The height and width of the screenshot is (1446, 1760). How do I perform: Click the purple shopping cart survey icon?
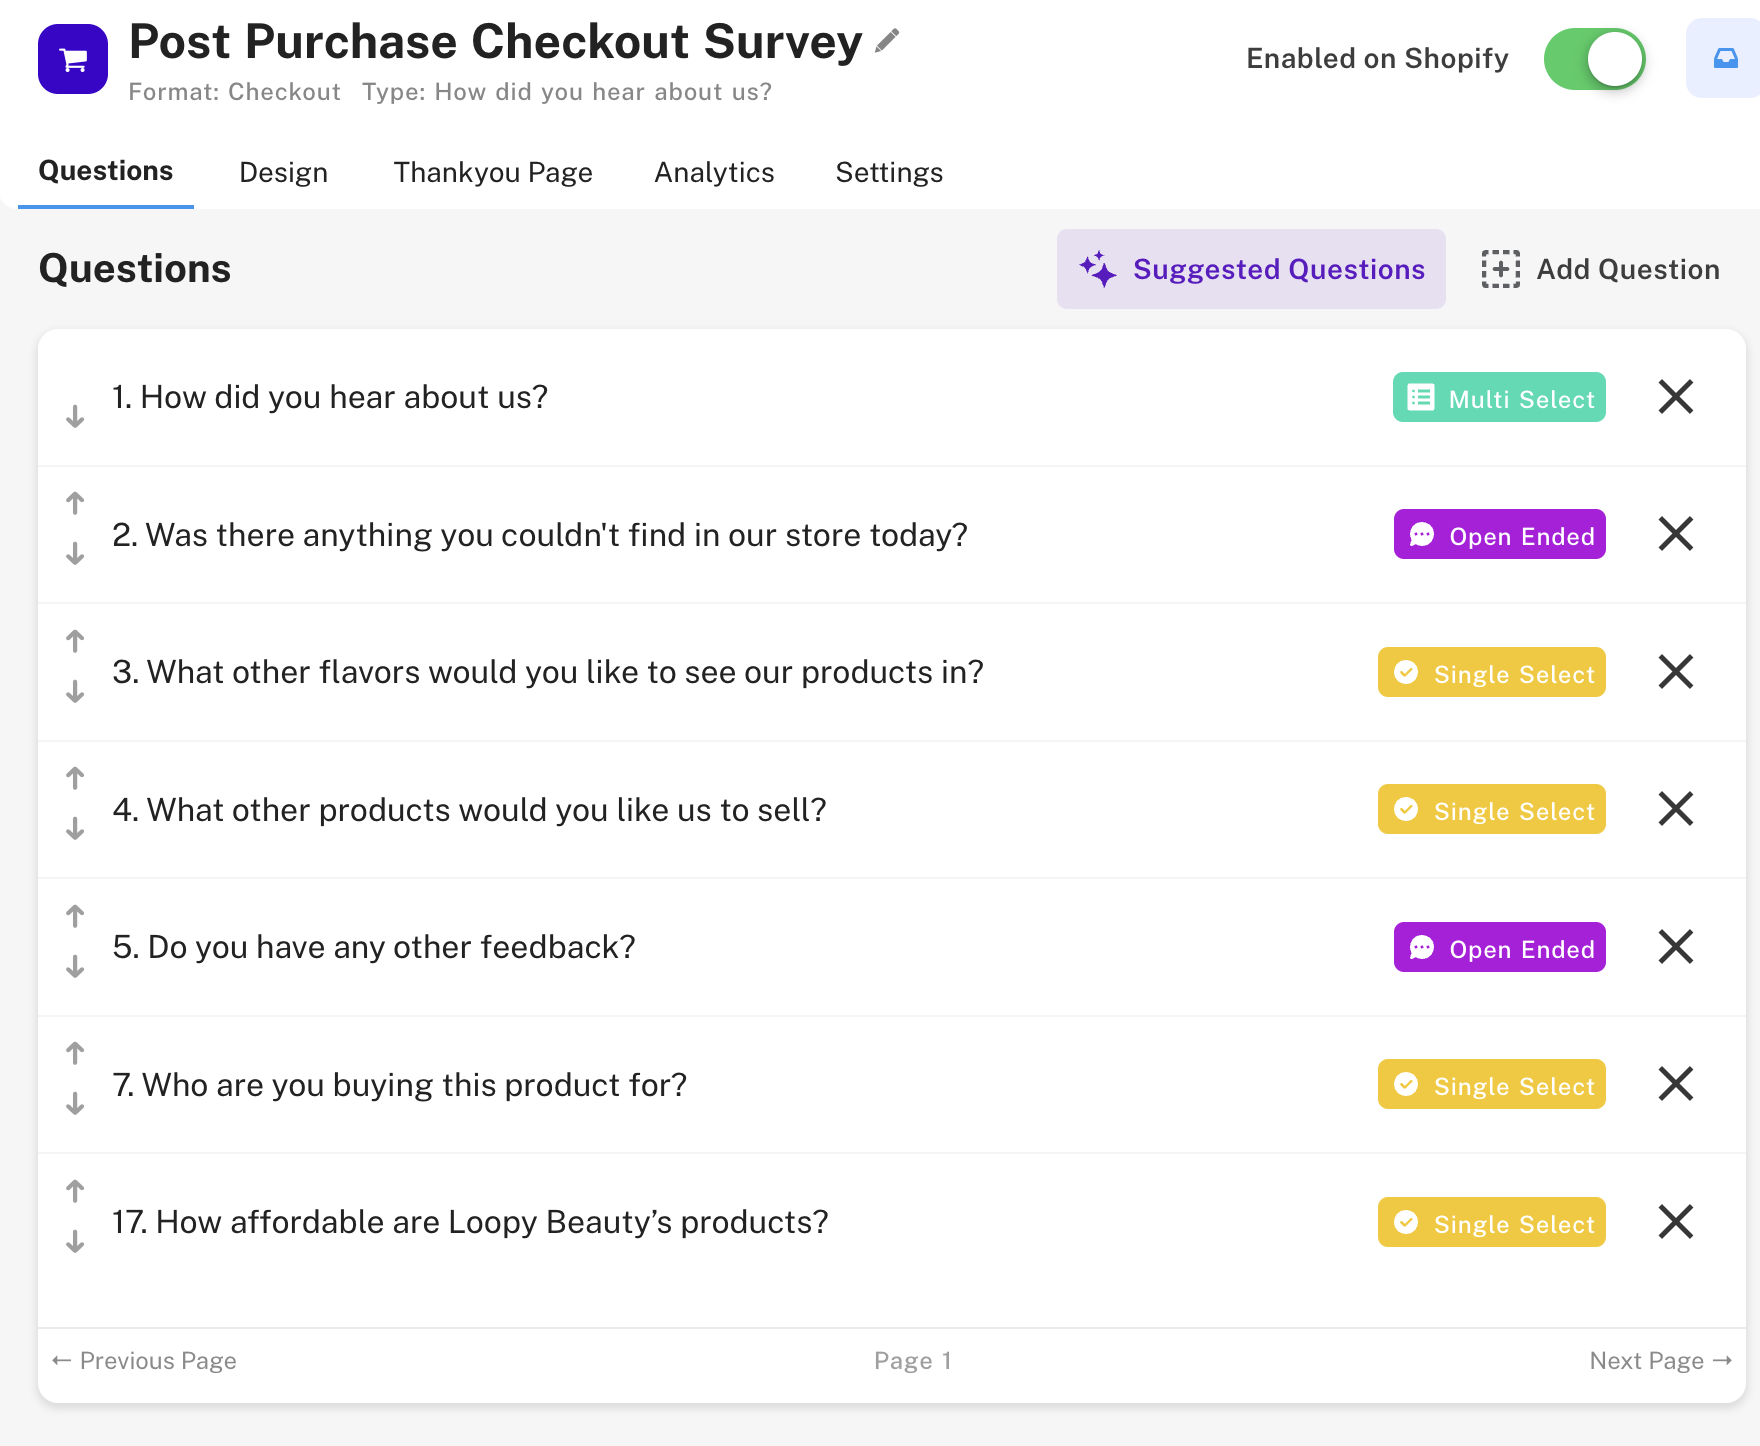73,59
